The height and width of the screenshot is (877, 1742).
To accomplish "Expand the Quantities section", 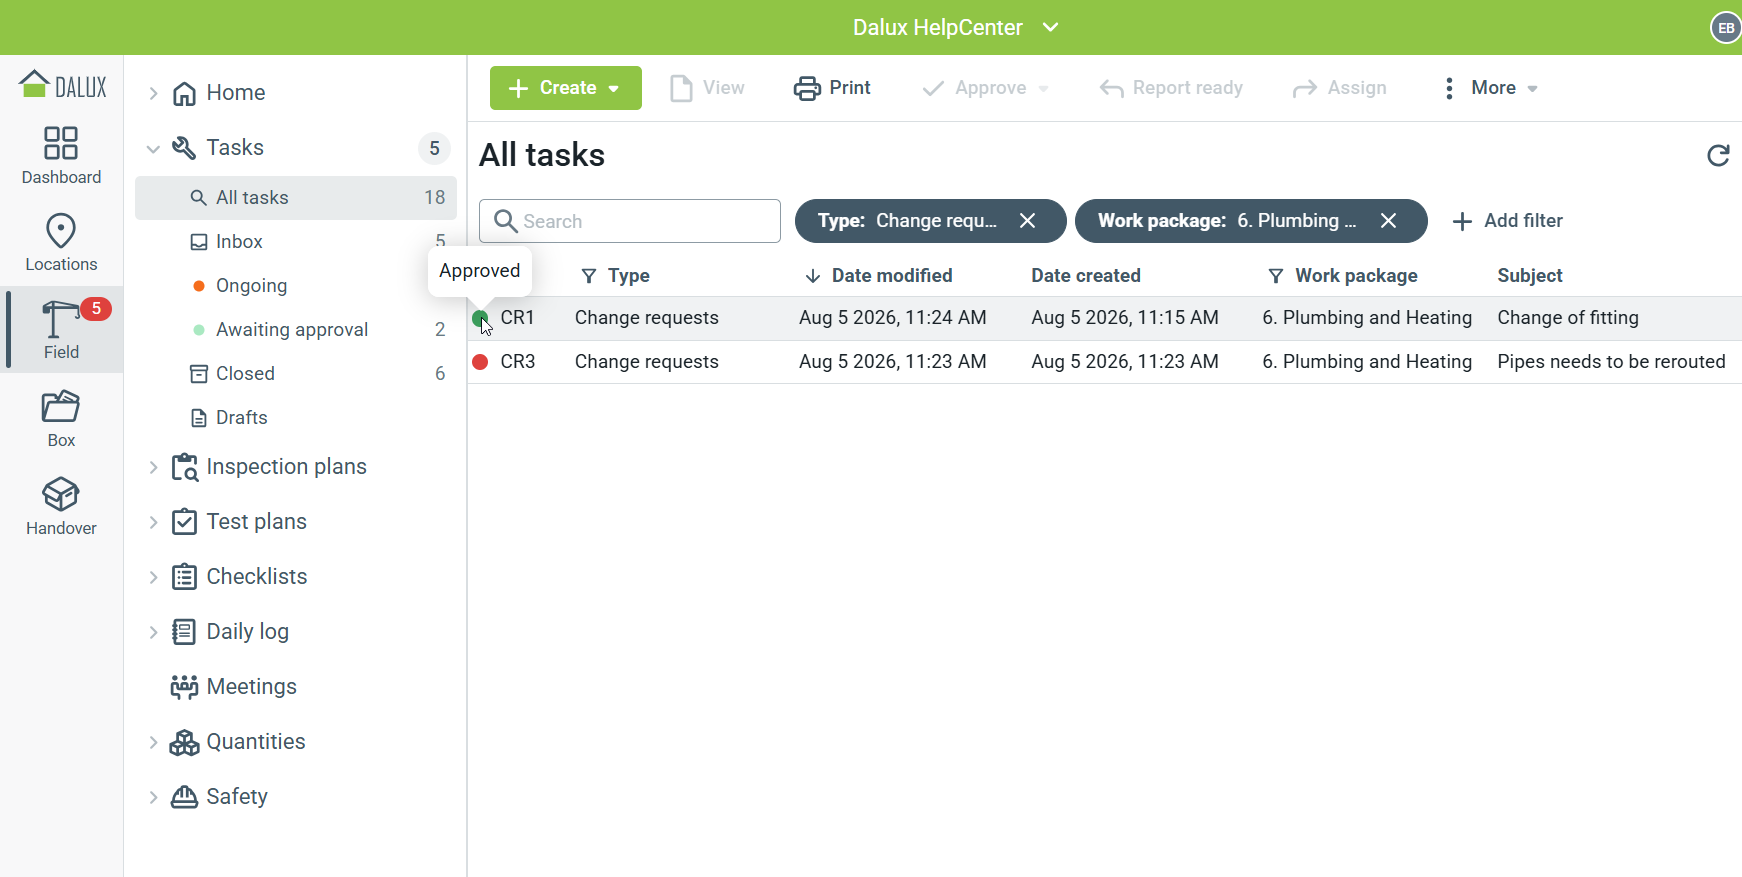I will click(153, 742).
